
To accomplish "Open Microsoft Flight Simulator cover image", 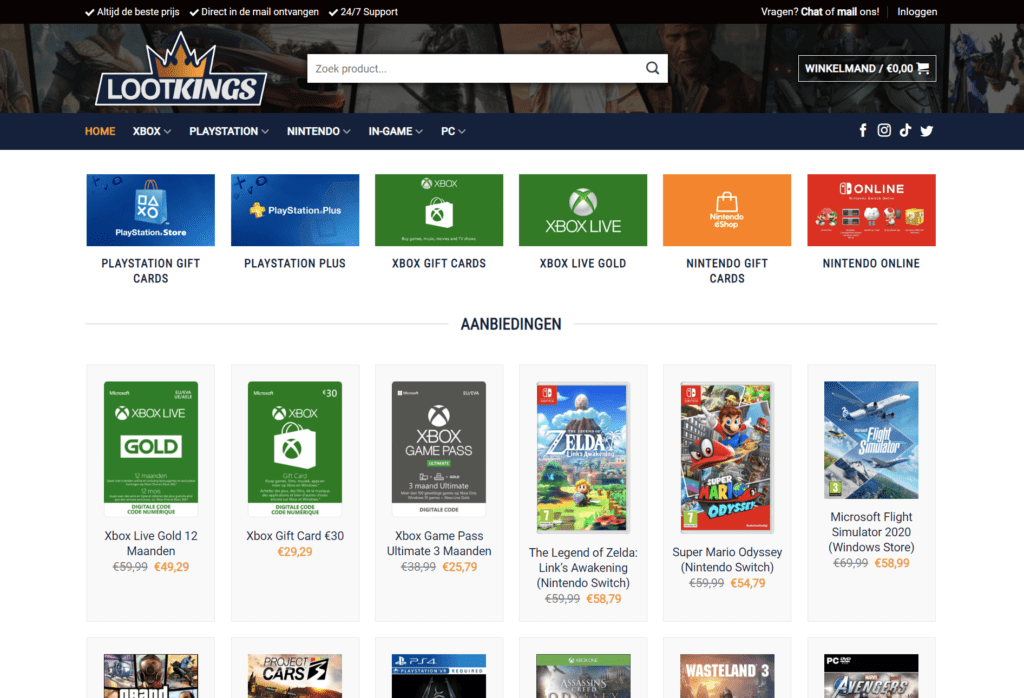I will click(871, 440).
